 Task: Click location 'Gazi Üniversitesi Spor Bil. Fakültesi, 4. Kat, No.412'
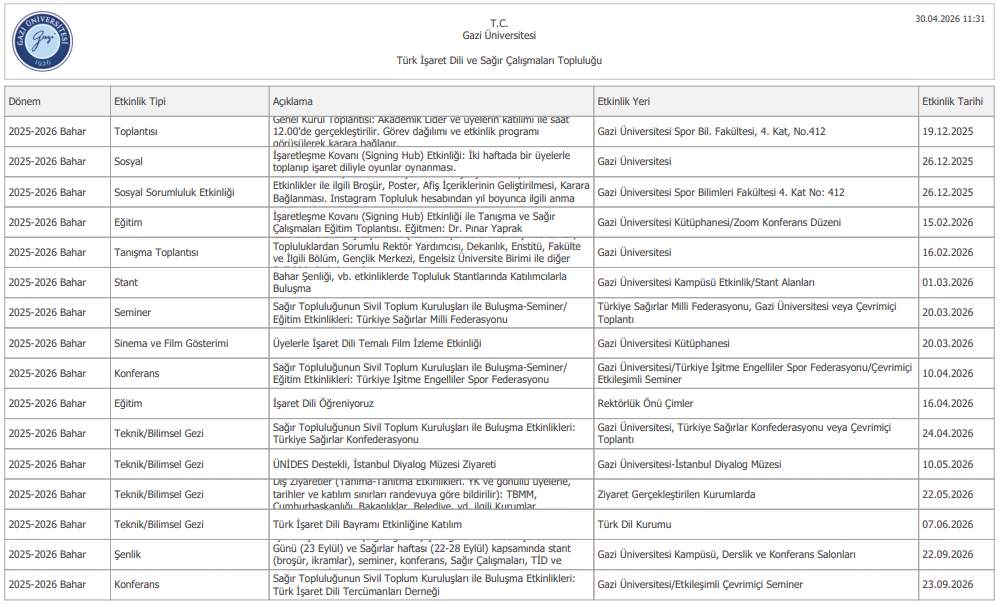[x=711, y=131]
